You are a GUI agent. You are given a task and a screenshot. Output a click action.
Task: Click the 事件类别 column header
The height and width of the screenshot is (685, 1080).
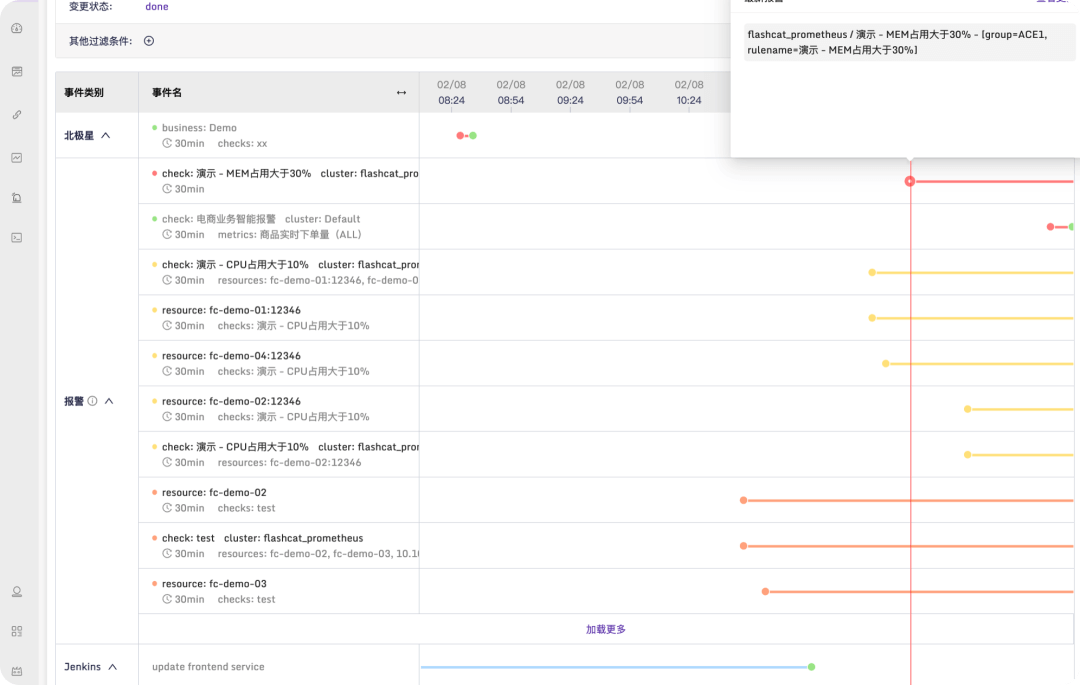[84, 92]
